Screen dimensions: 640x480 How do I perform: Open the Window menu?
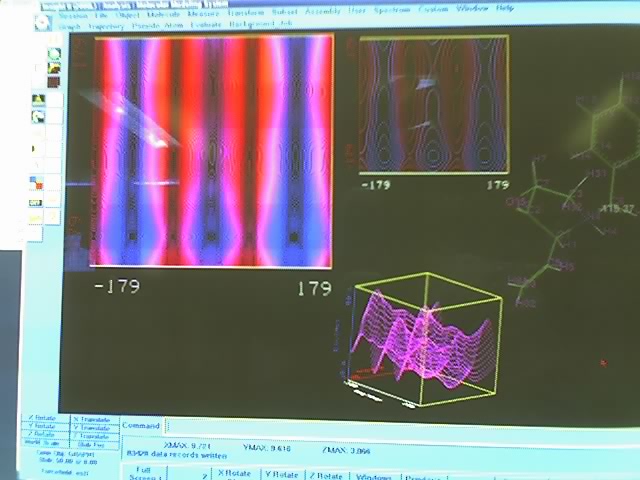click(472, 8)
